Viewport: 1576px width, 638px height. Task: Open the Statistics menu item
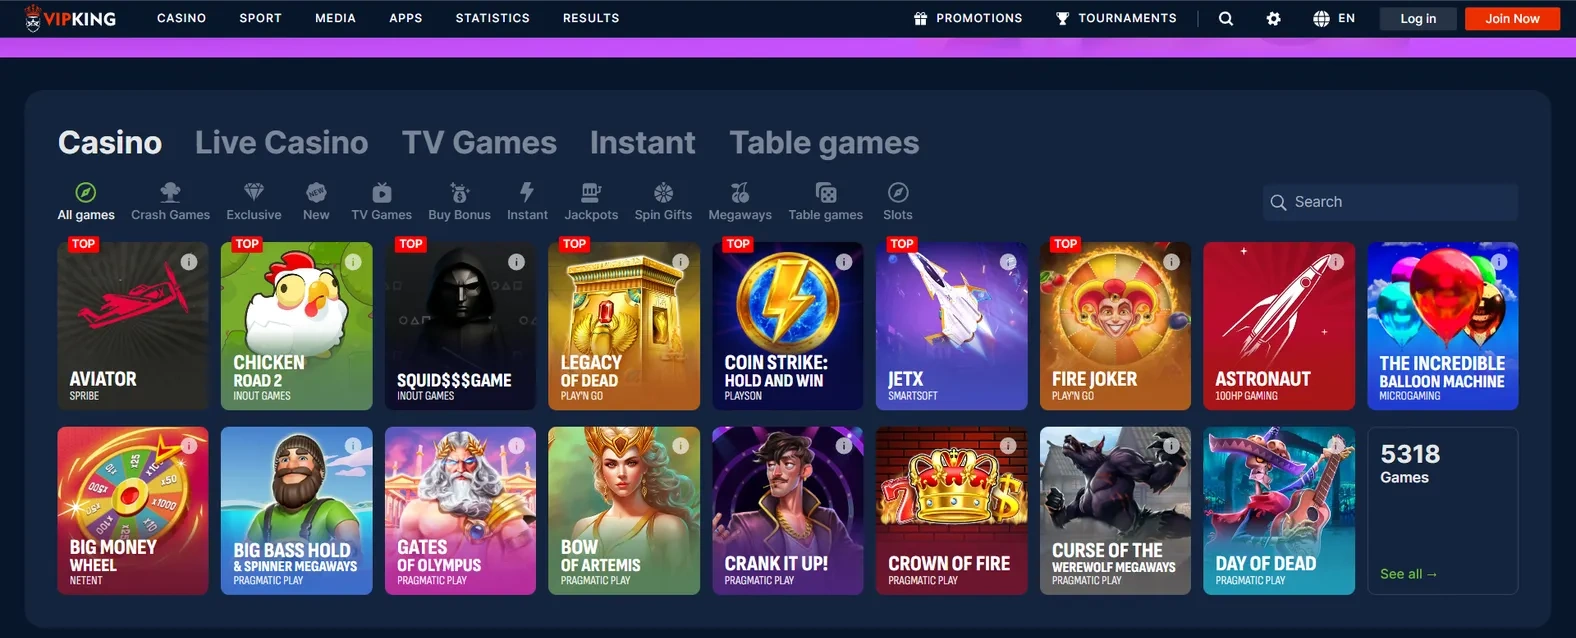[492, 18]
